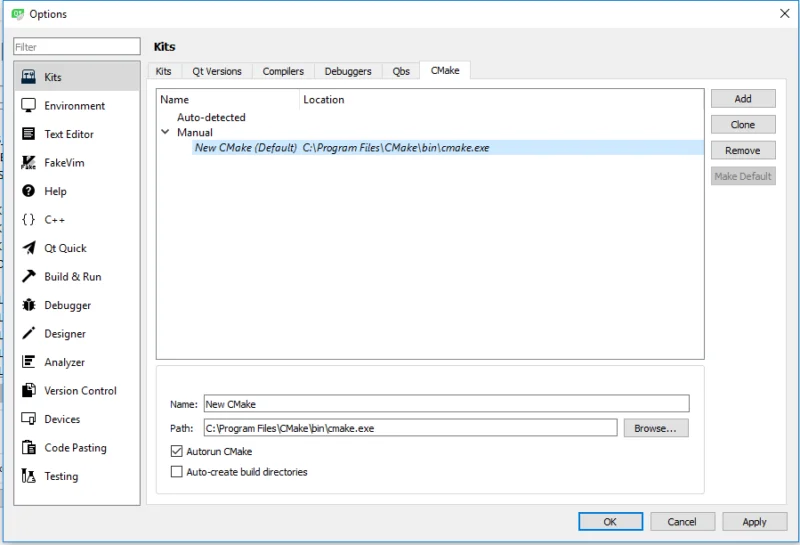Select the Text Editor category icon
The image size is (800, 545).
pyautogui.click(x=28, y=134)
